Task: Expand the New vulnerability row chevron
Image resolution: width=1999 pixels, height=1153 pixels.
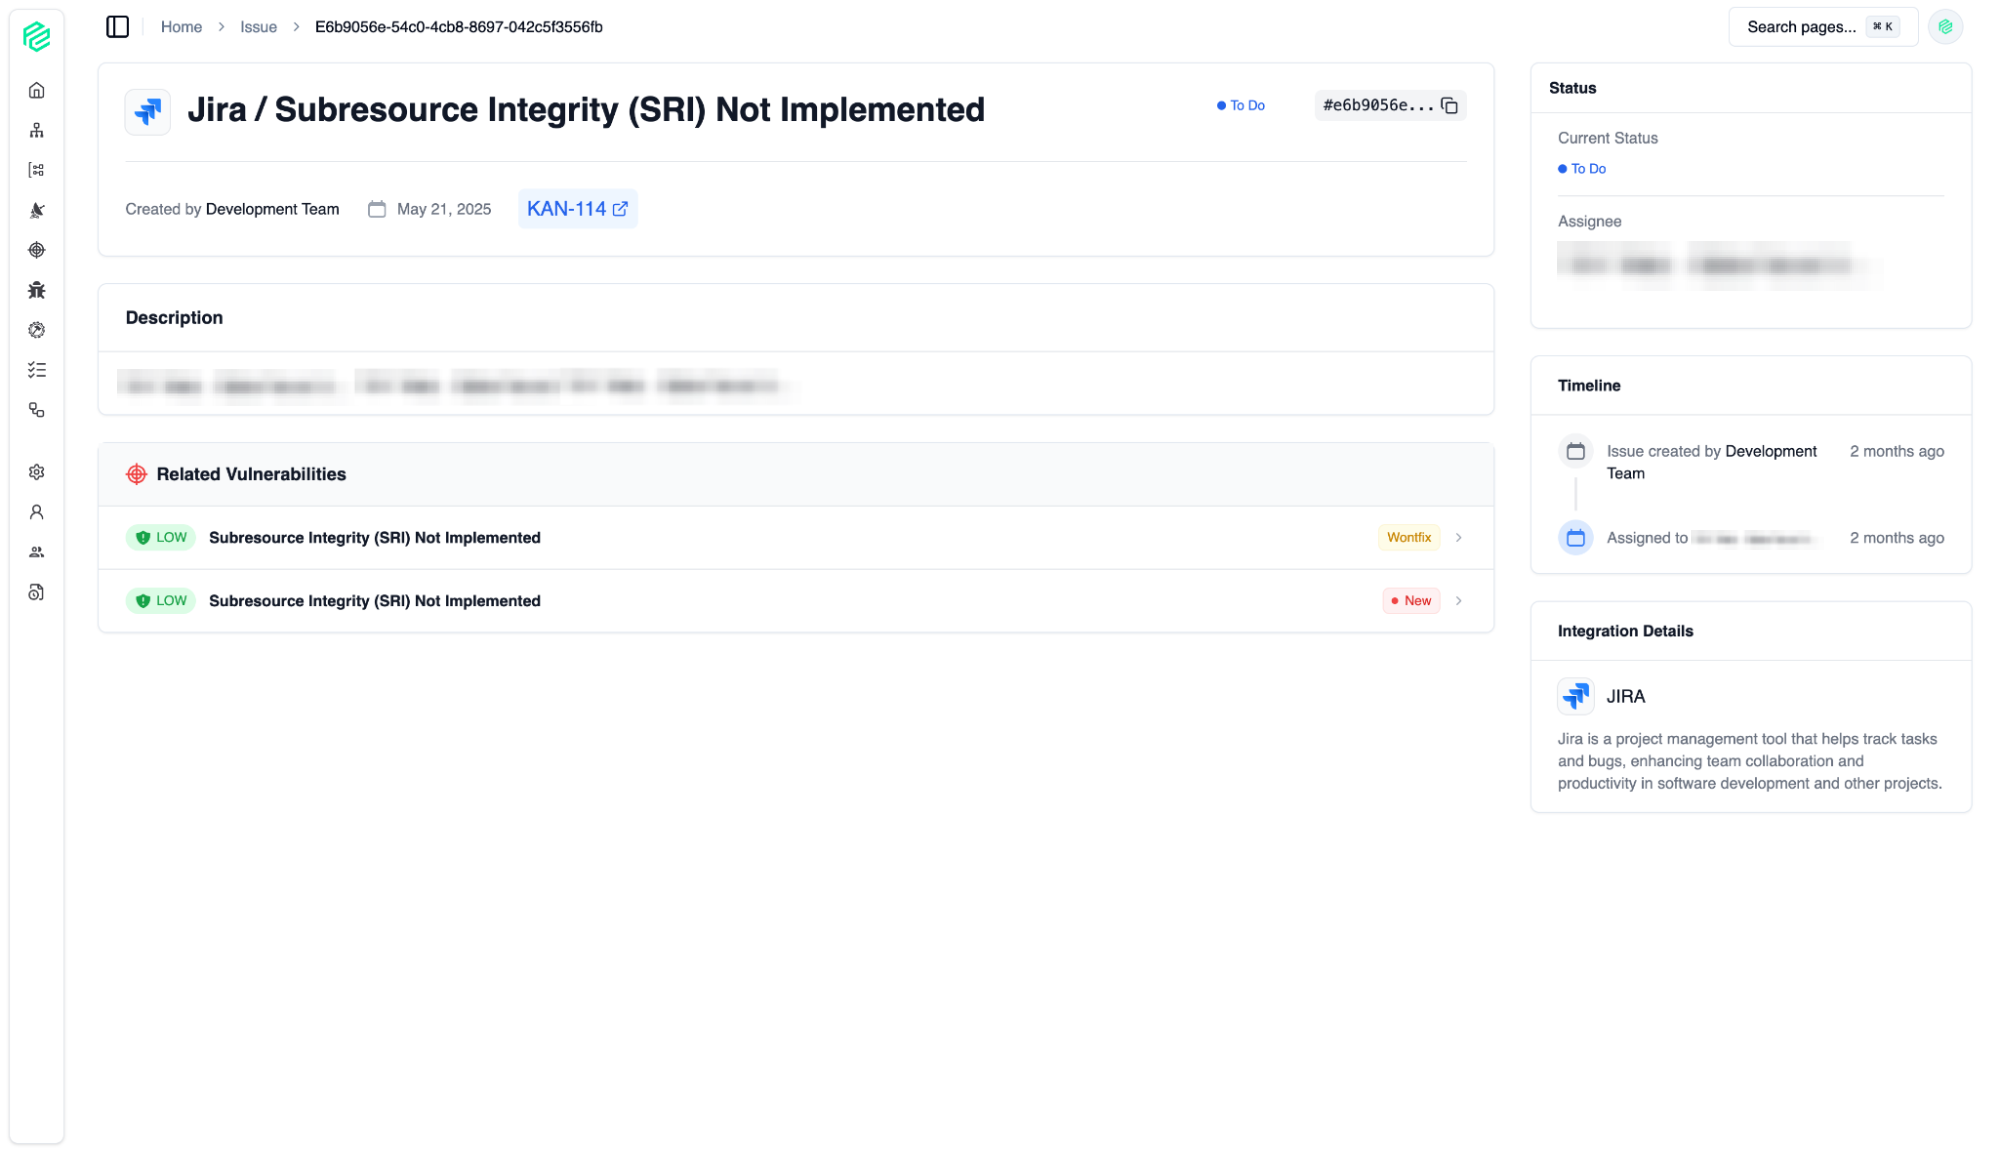Action: (x=1459, y=601)
